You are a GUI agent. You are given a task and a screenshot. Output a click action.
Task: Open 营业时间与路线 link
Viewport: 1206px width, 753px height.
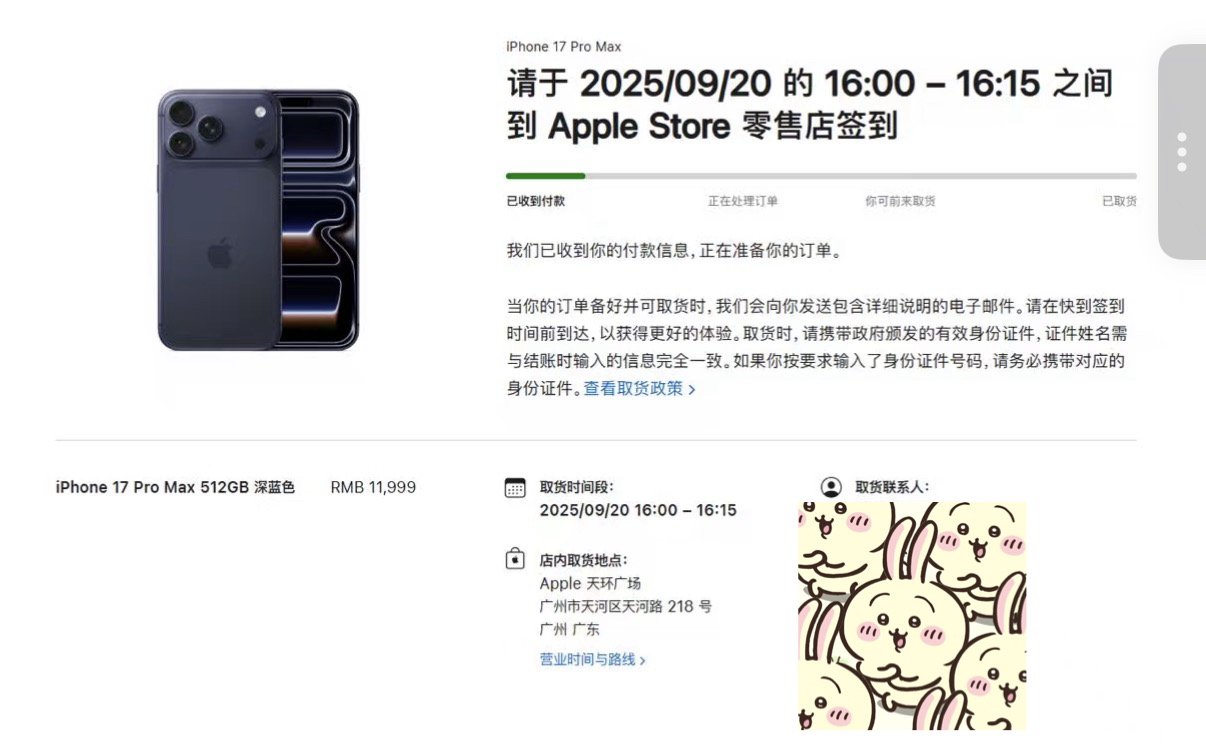coord(587,659)
